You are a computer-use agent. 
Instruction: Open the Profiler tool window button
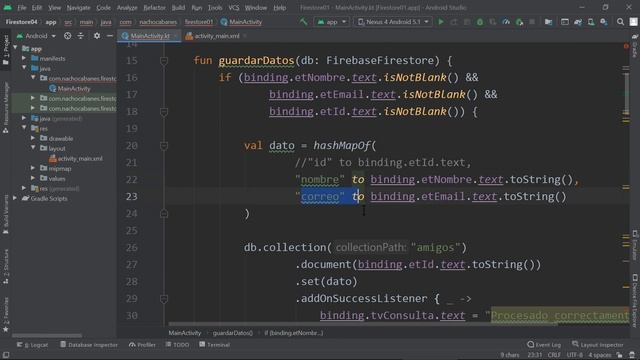(x=142, y=345)
